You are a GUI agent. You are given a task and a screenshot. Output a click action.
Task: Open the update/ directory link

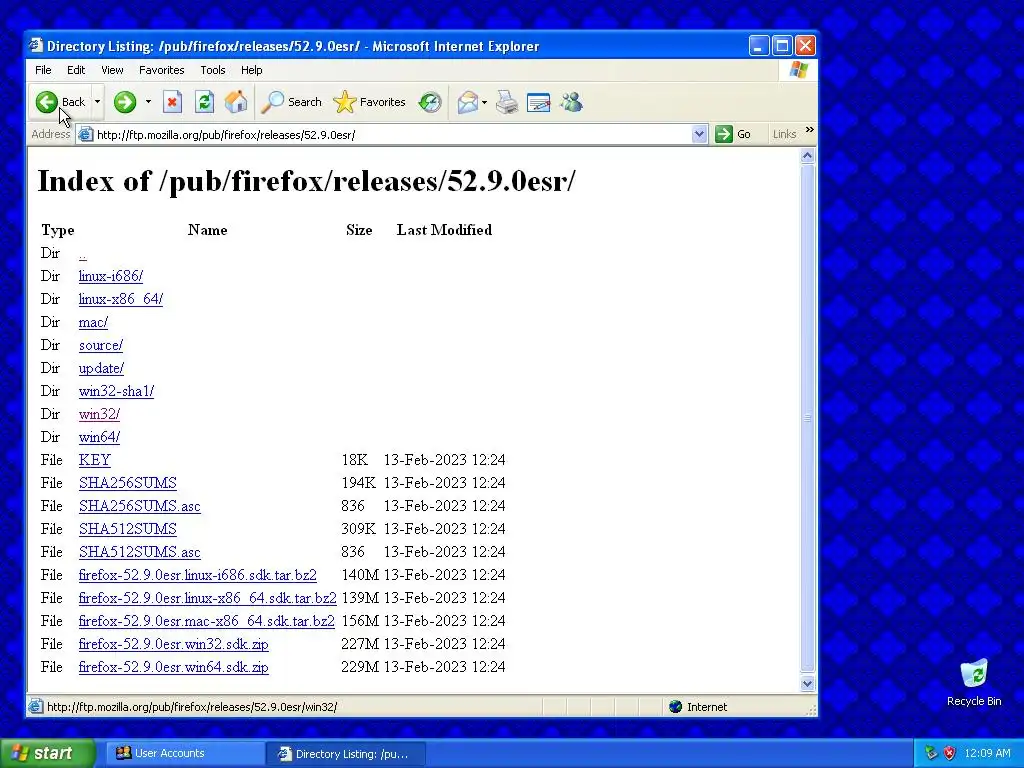tap(101, 368)
